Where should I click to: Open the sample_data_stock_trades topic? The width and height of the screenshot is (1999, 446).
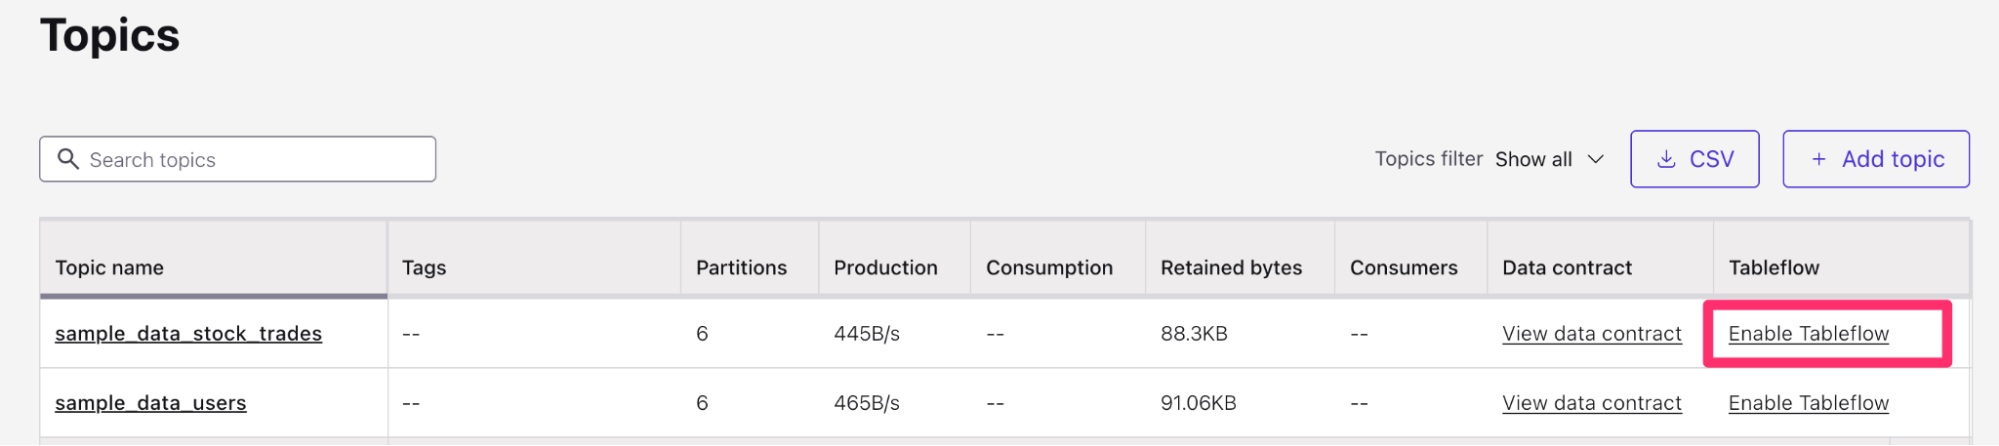[x=188, y=334]
